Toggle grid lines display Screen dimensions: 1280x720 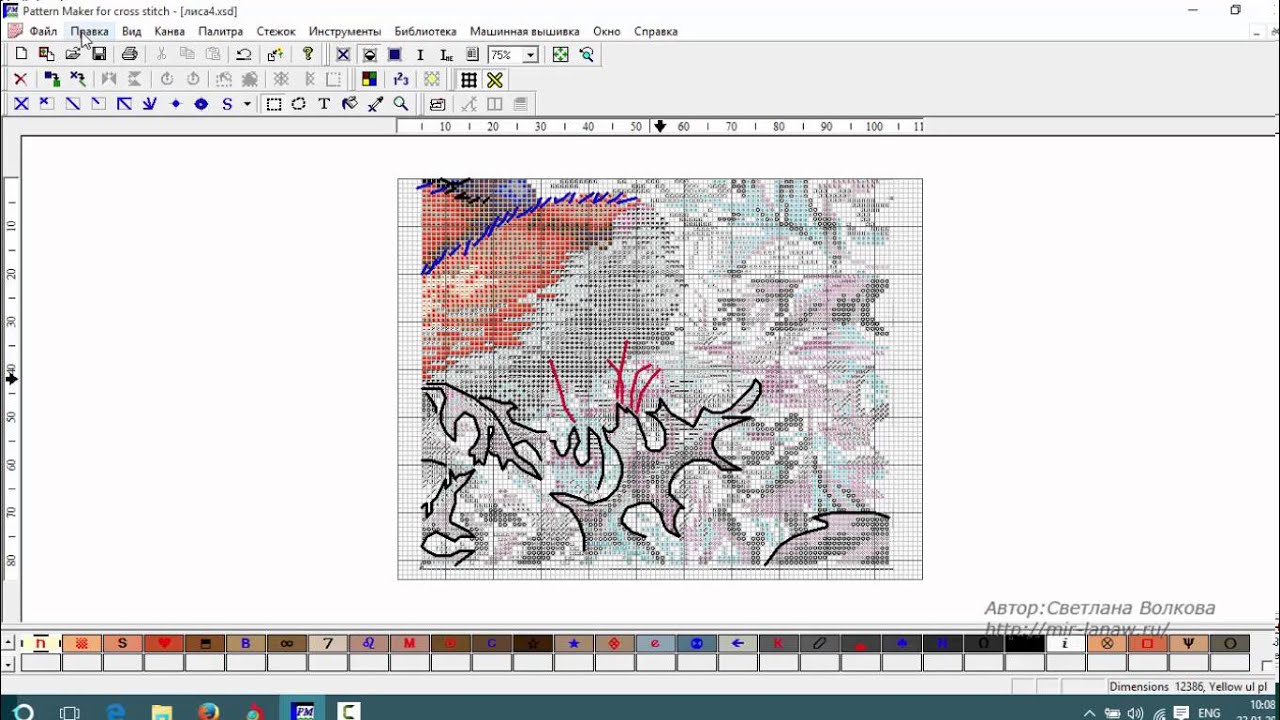pyautogui.click(x=469, y=80)
